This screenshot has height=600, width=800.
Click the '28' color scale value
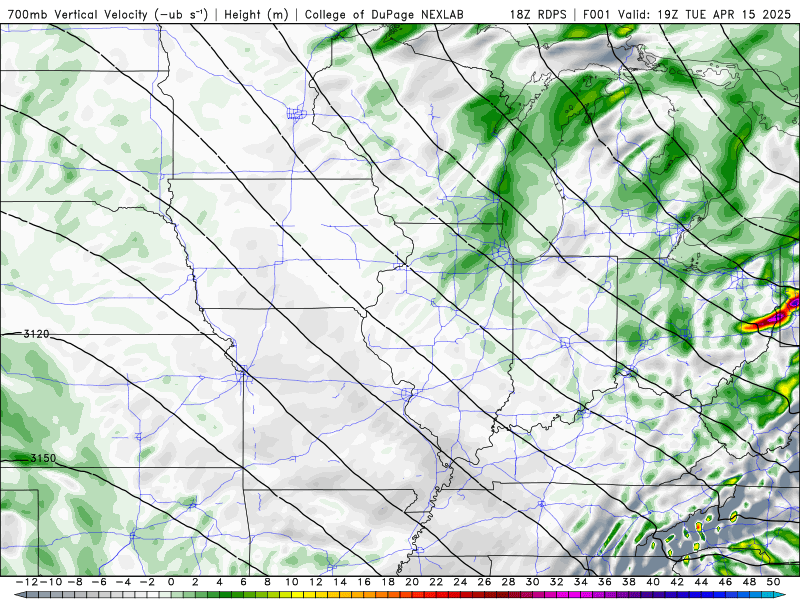pos(508,582)
